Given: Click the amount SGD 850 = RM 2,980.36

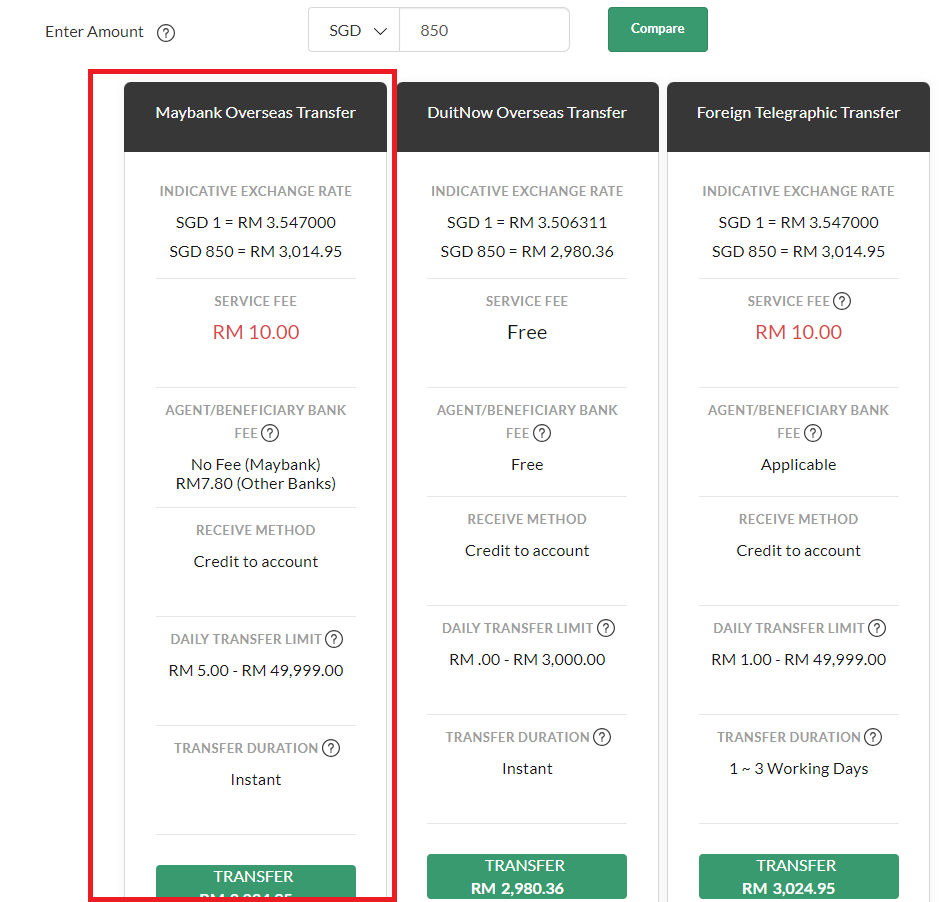Looking at the screenshot, I should [x=527, y=252].
